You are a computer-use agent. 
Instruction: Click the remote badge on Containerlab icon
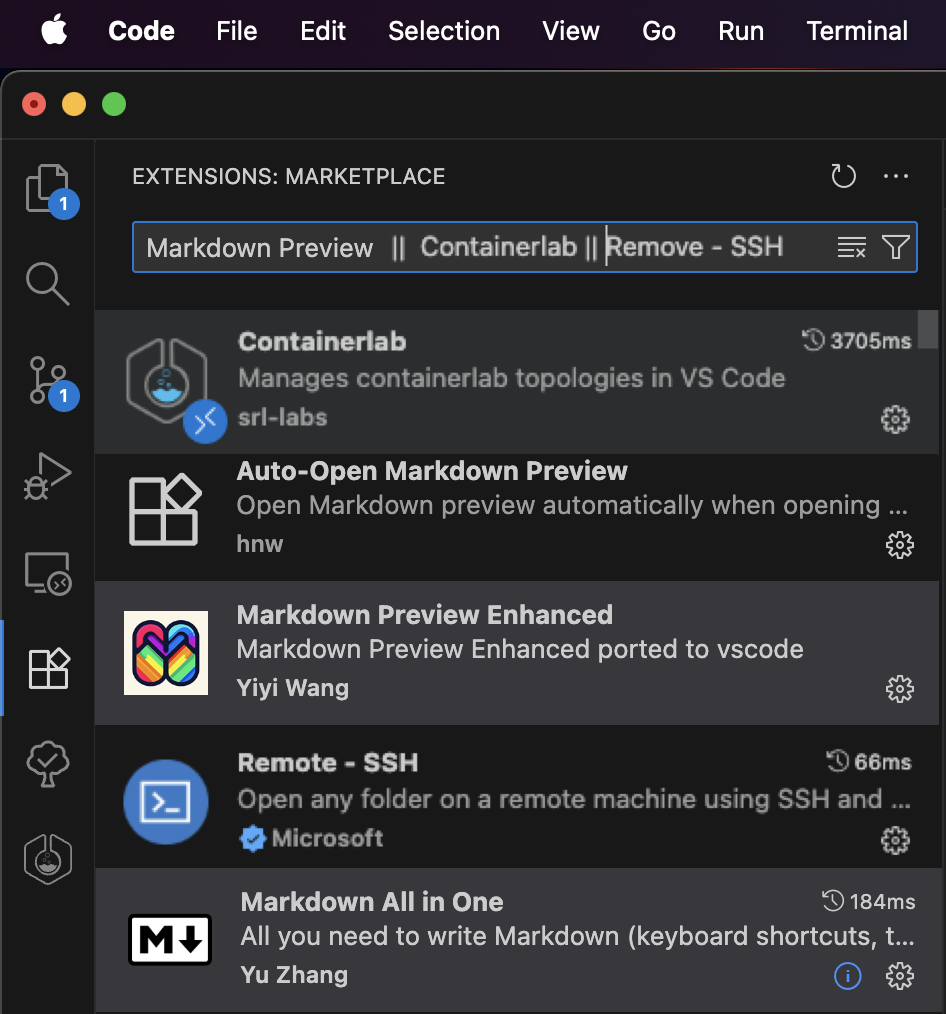pyautogui.click(x=205, y=422)
